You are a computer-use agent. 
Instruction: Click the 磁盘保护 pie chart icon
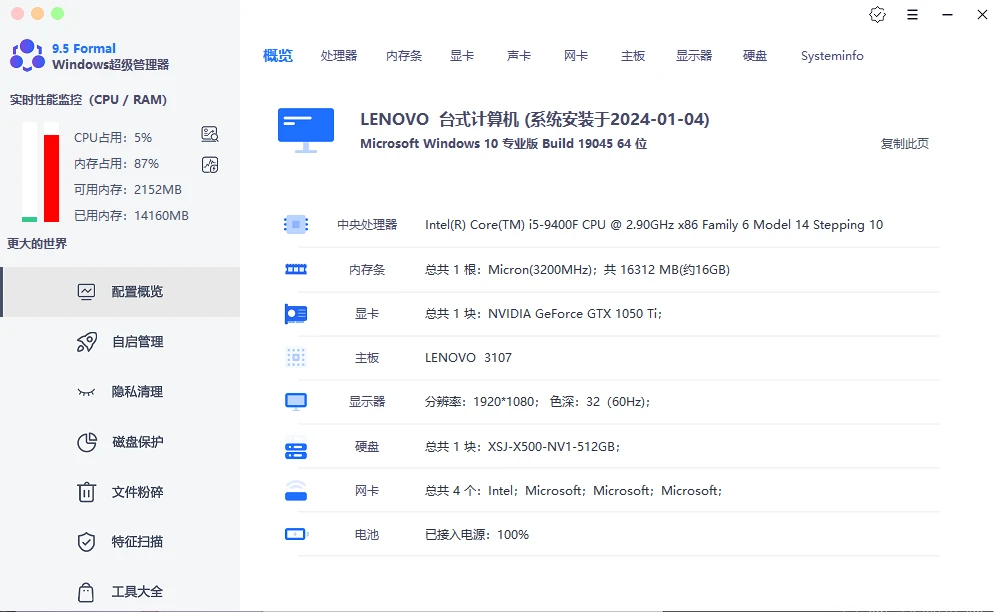click(x=87, y=442)
